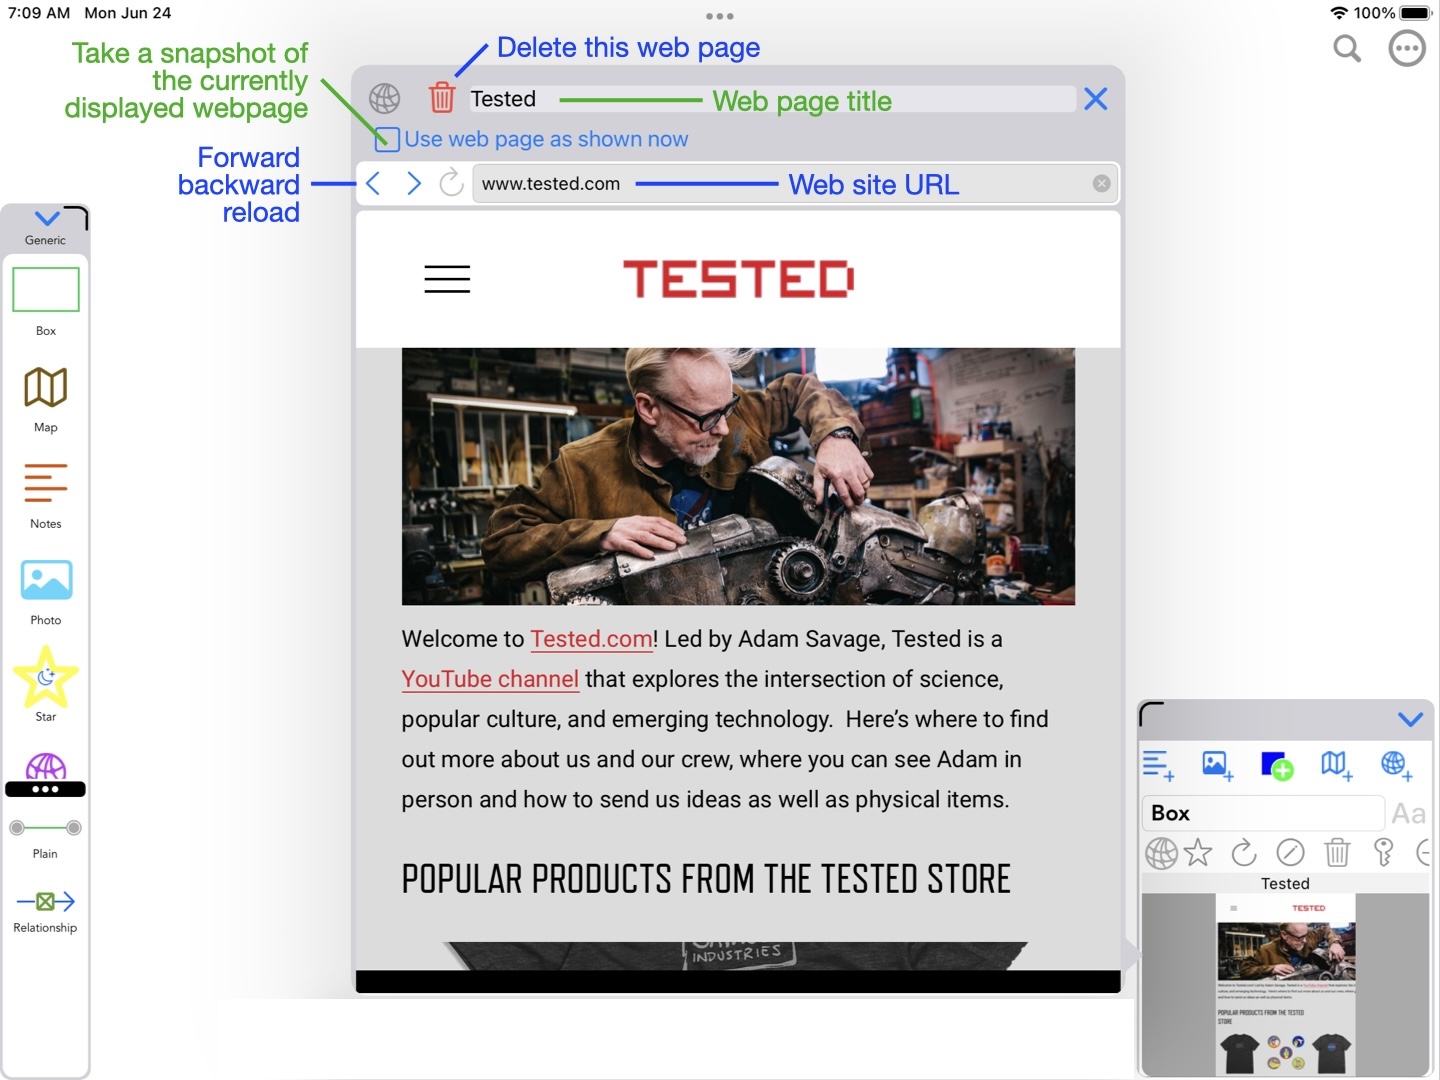Viewport: 1440px width, 1080px height.
Task: Collapse the Generic palette with chevron
Action: [47, 218]
